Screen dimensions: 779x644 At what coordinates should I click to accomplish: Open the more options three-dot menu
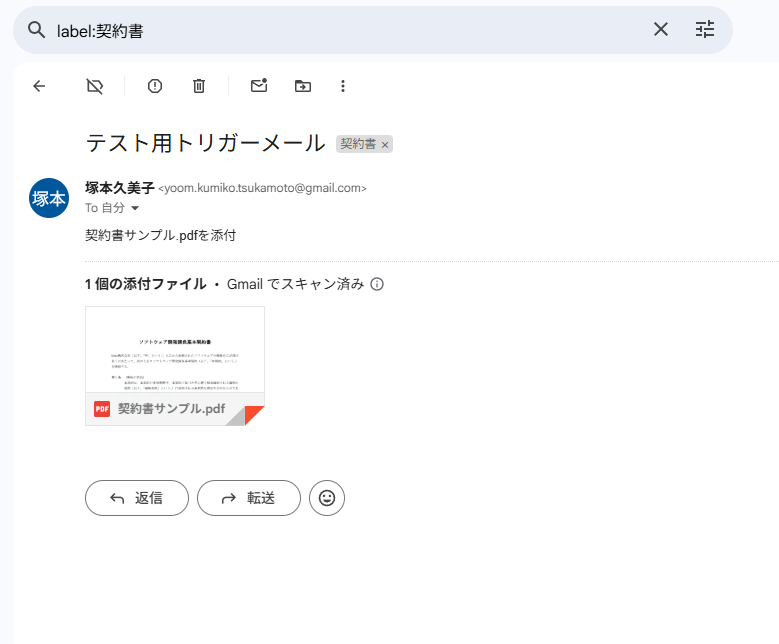coord(343,86)
